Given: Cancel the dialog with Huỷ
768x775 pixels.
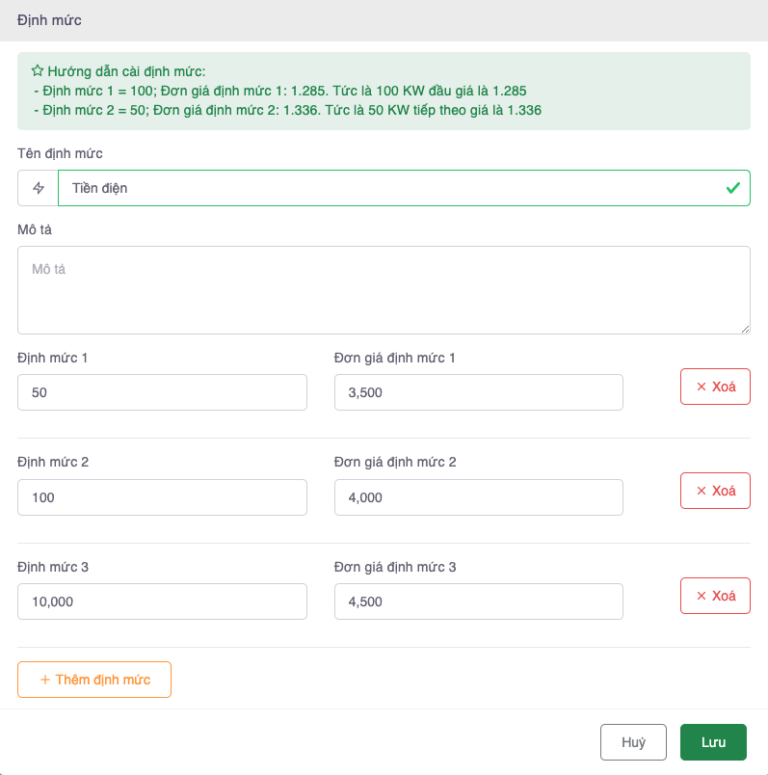Looking at the screenshot, I should click(x=633, y=743).
